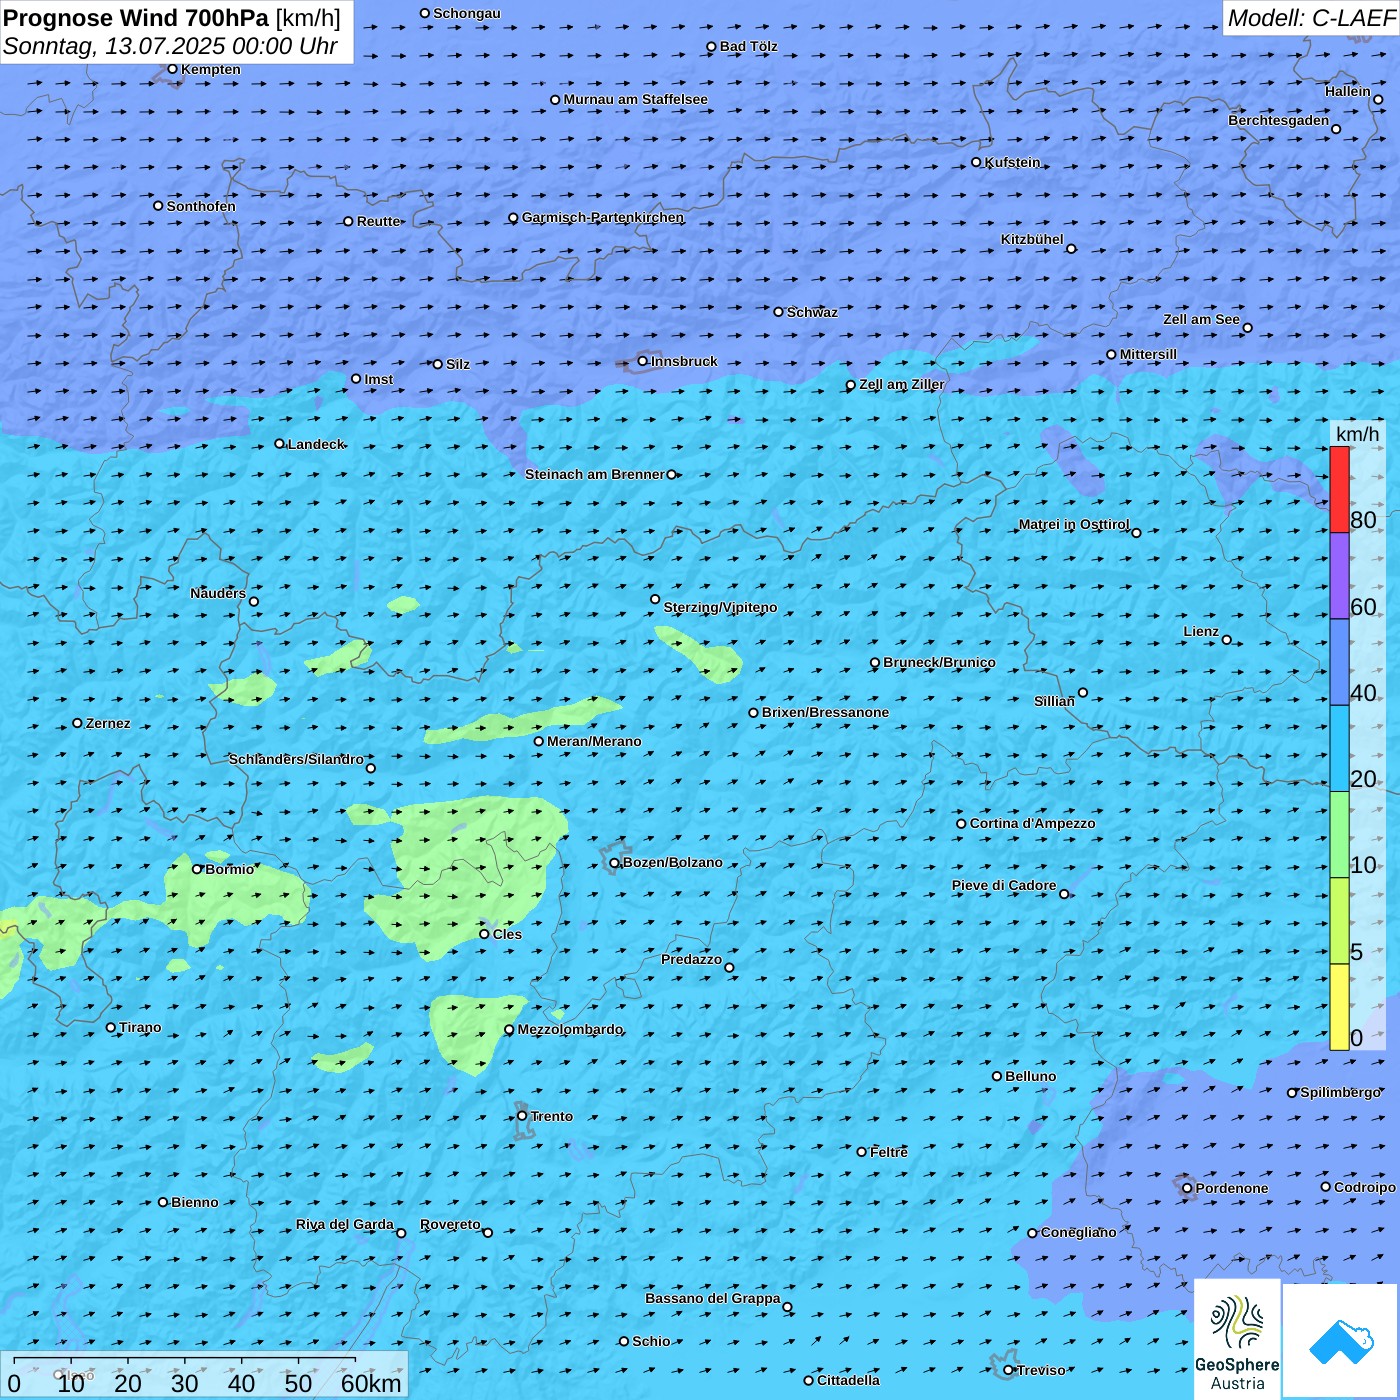Click the 'km/h' legend heading
Image resolution: width=1400 pixels, height=1400 pixels.
pos(1357,434)
